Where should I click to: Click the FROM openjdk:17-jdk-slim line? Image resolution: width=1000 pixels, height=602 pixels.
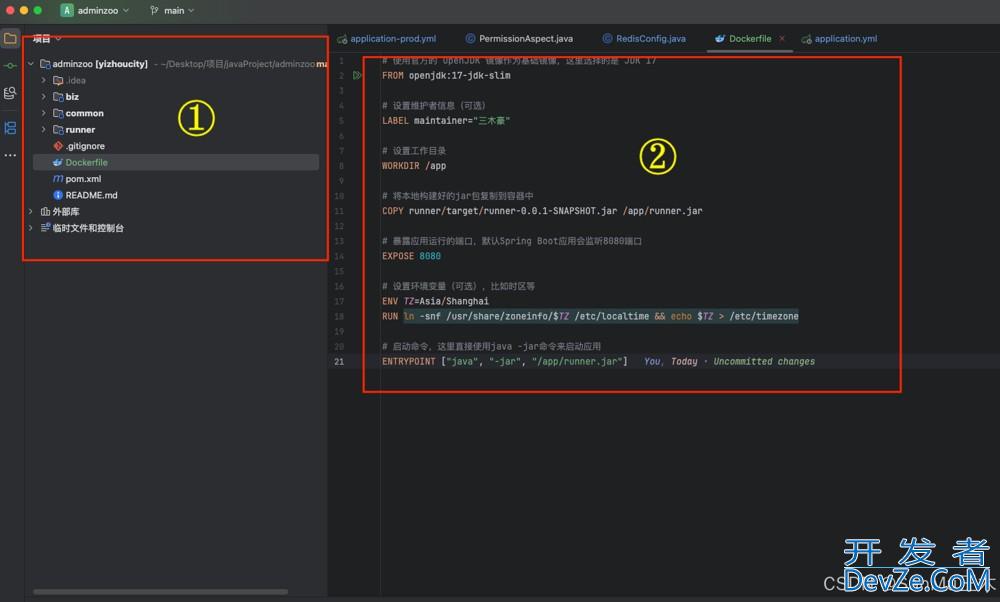(446, 75)
